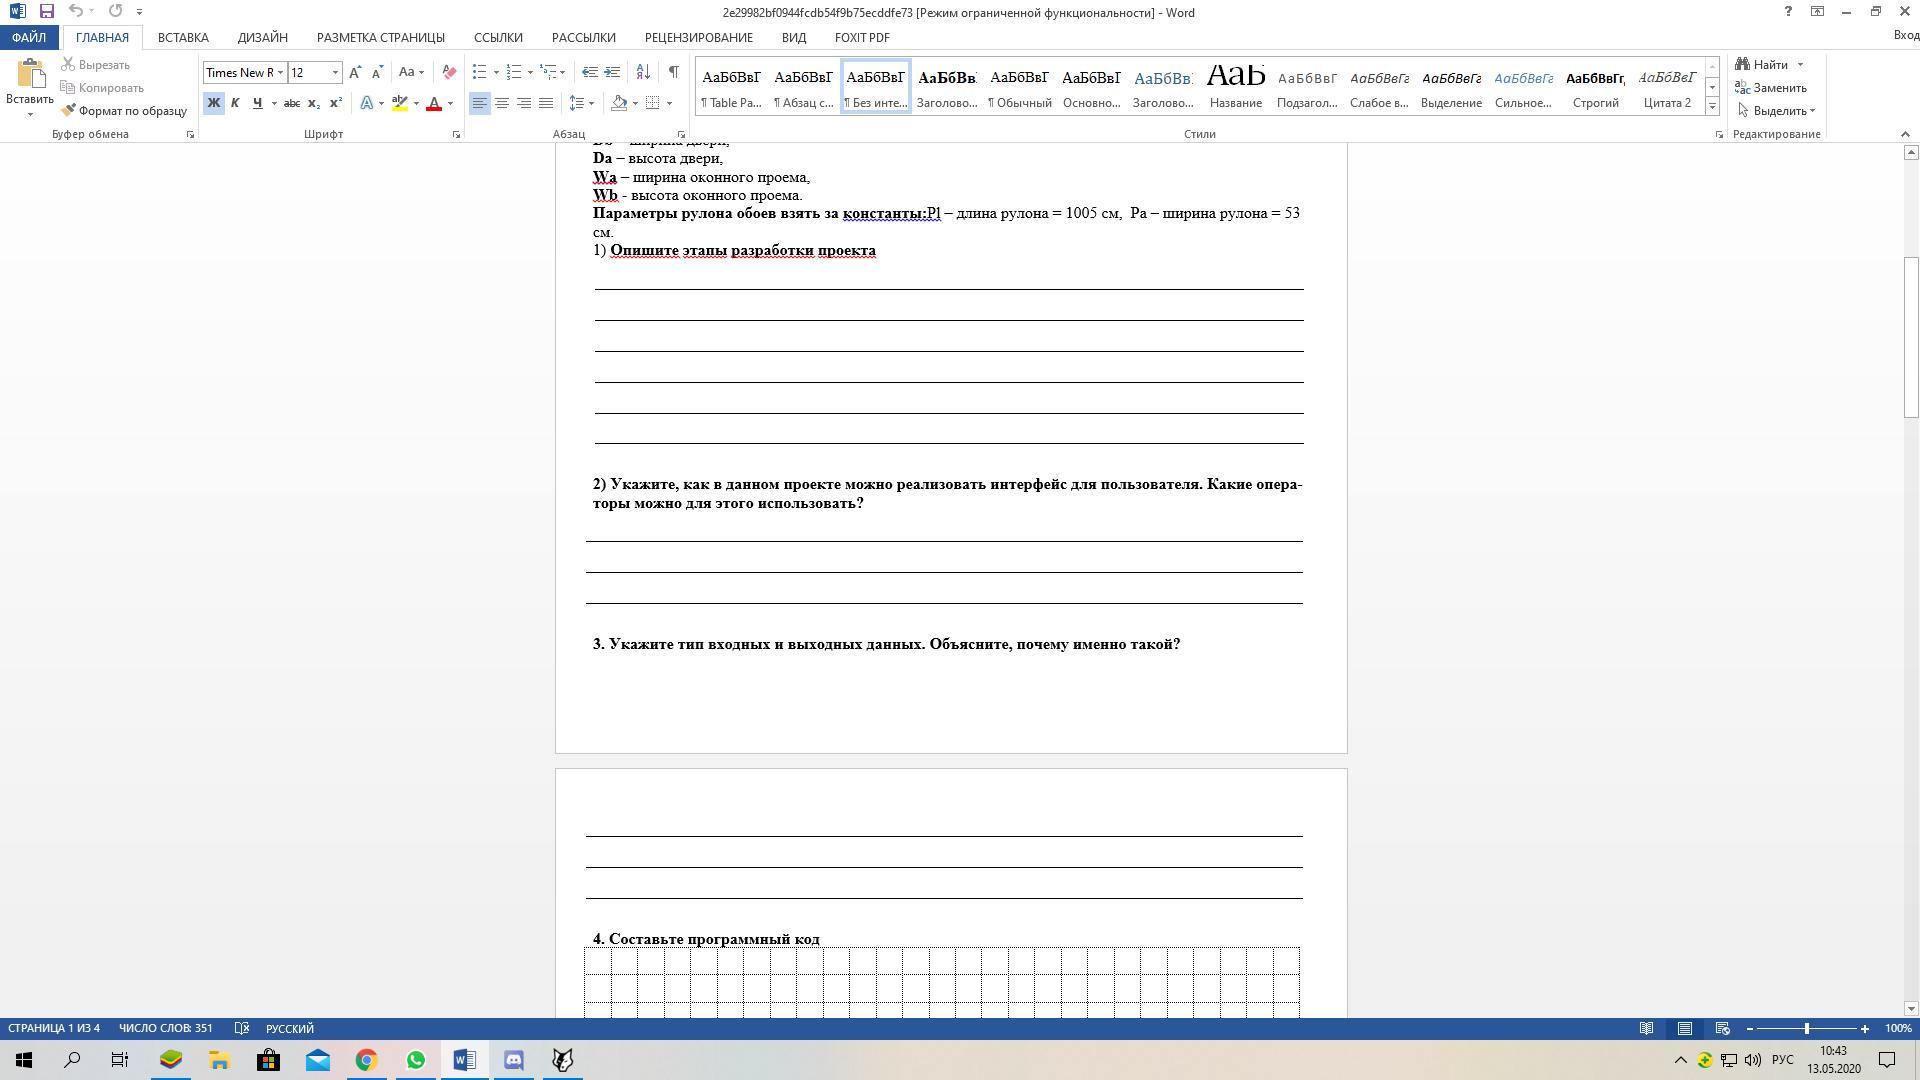This screenshot has height=1080, width=1920.
Task: Switch to the ВСТАВКА tab
Action: click(183, 37)
